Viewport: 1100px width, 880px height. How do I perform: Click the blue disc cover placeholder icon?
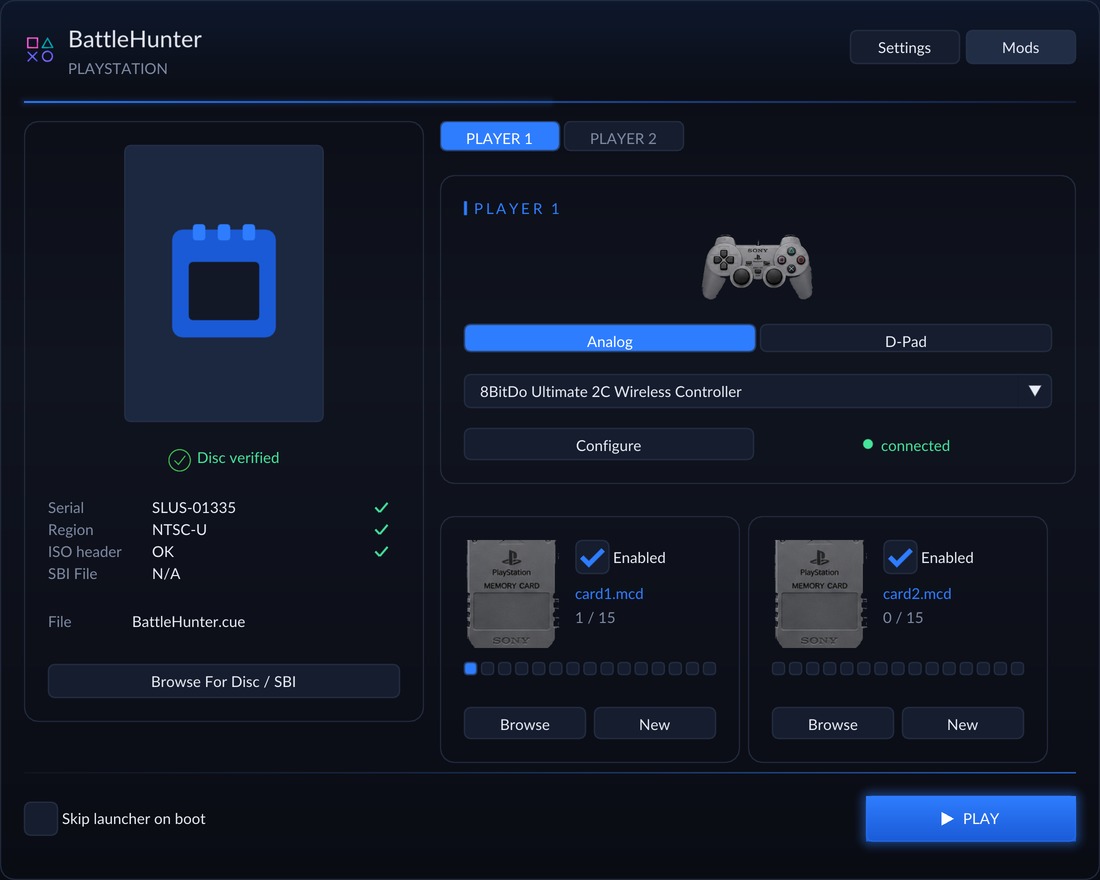[x=224, y=281]
